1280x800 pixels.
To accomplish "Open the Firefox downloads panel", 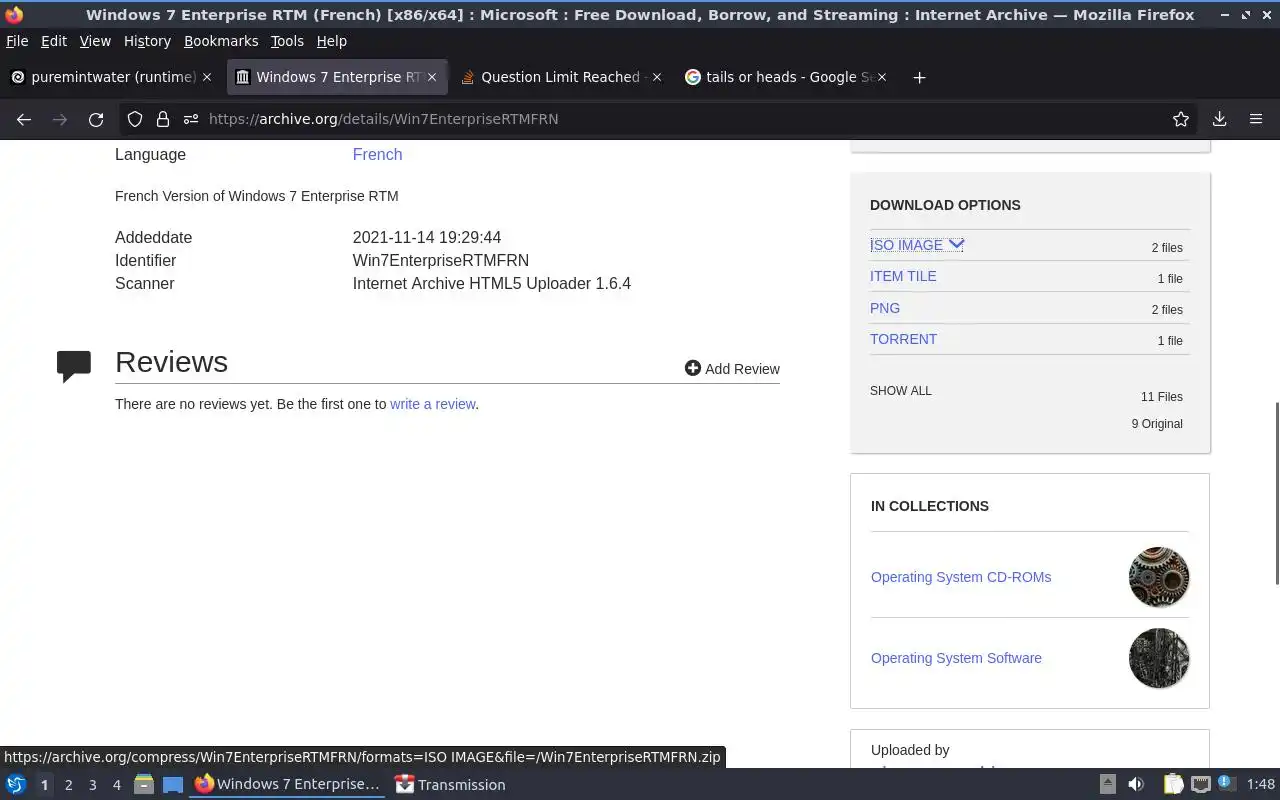I will click(1219, 119).
